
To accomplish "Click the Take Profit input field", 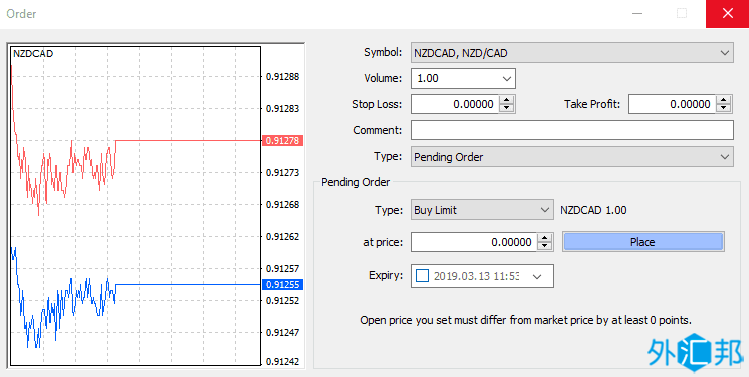I will coord(672,104).
